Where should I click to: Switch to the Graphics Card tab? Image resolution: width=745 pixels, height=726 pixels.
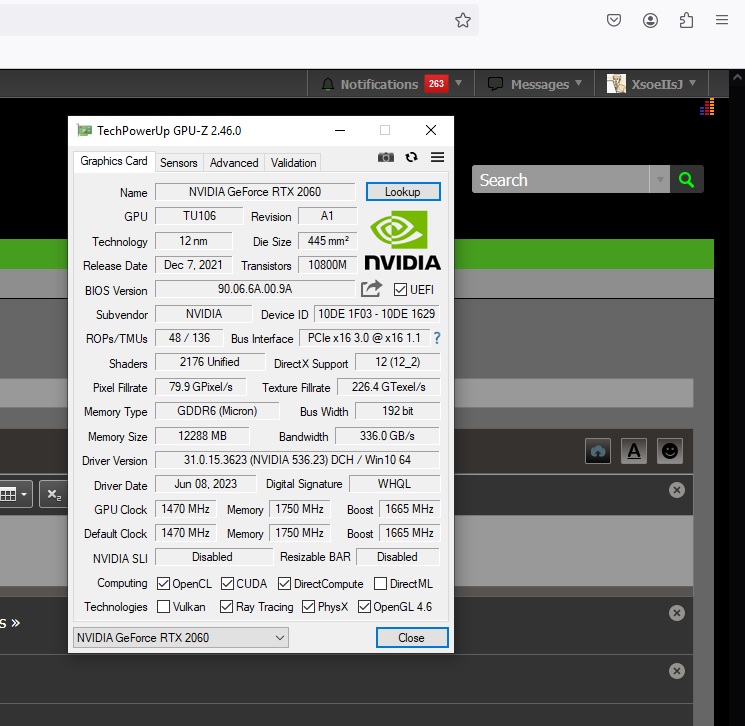(x=114, y=161)
